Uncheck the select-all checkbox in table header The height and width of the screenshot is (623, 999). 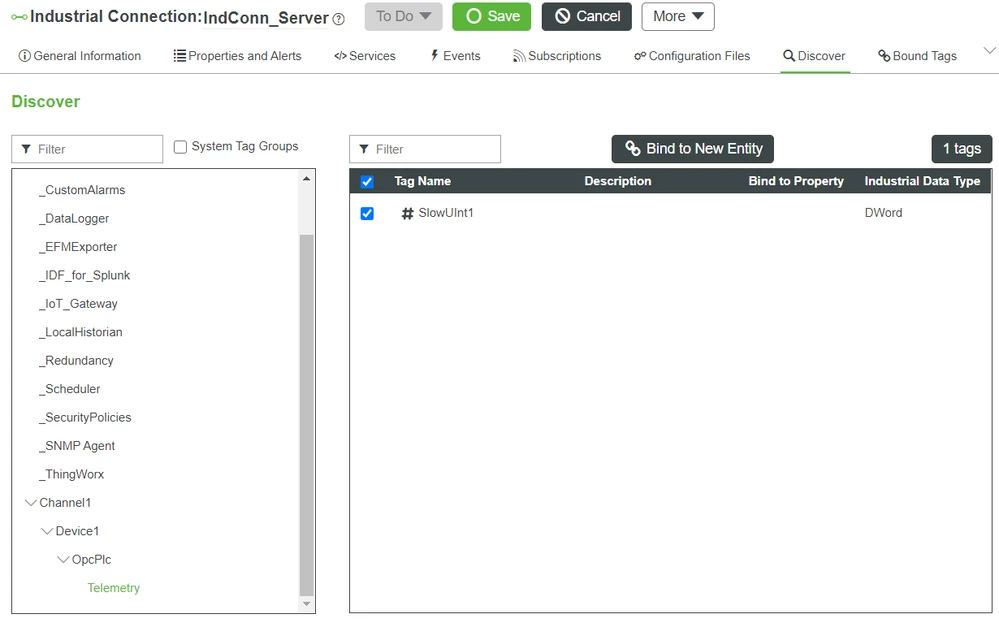click(x=367, y=182)
